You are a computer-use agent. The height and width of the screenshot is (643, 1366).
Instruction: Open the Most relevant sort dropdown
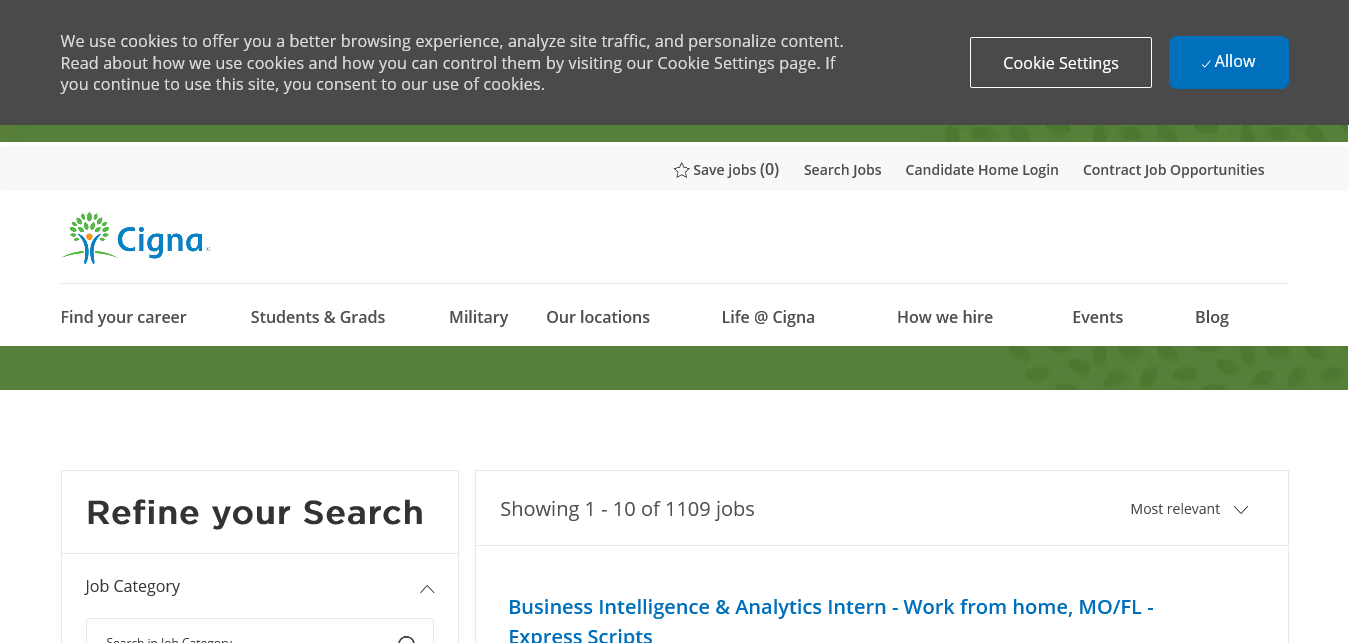point(1189,509)
